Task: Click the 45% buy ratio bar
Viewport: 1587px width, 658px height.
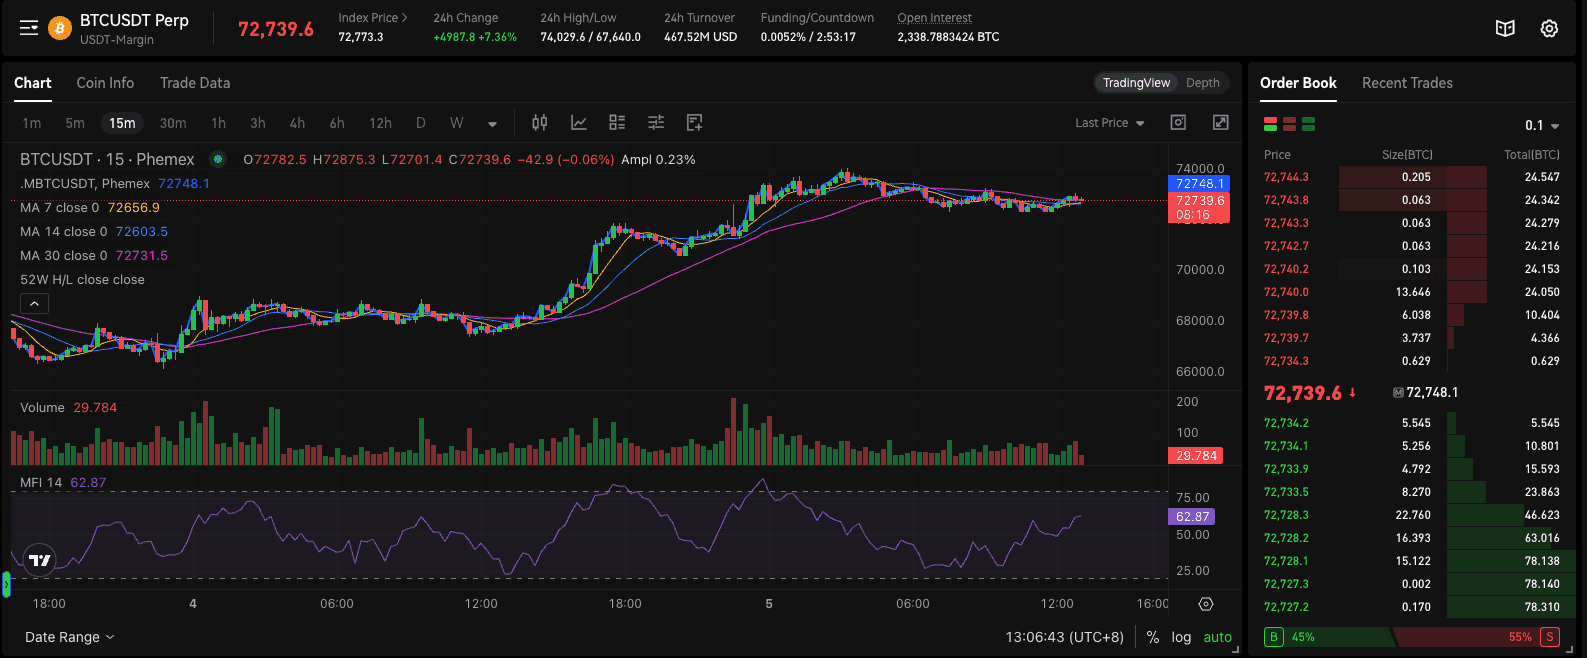Action: 1325,637
